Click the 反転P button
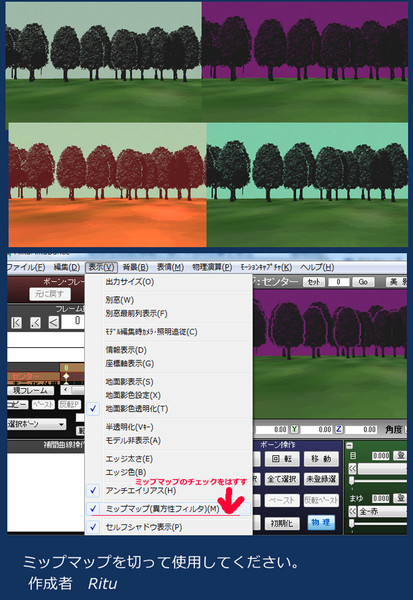The width and height of the screenshot is (413, 600). (x=70, y=404)
